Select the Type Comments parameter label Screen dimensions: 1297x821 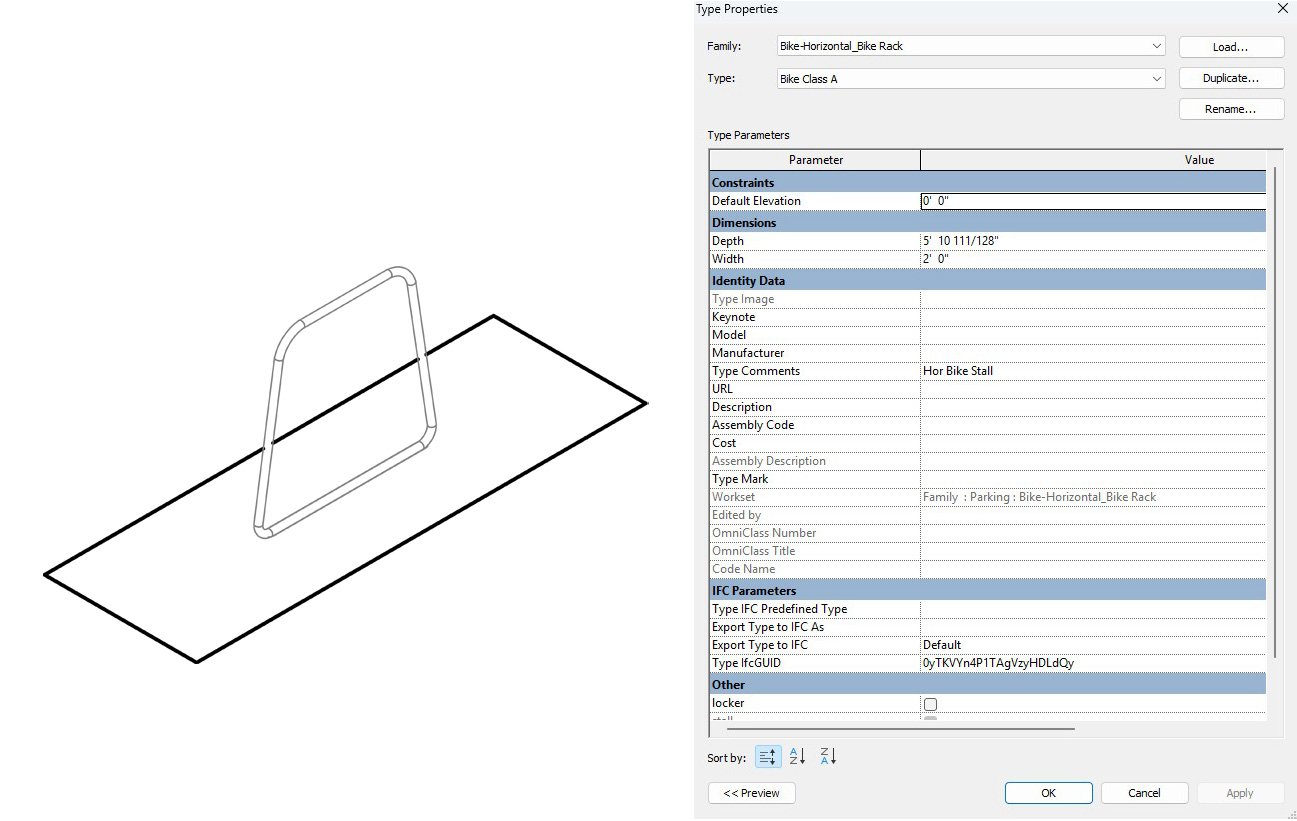(x=756, y=371)
